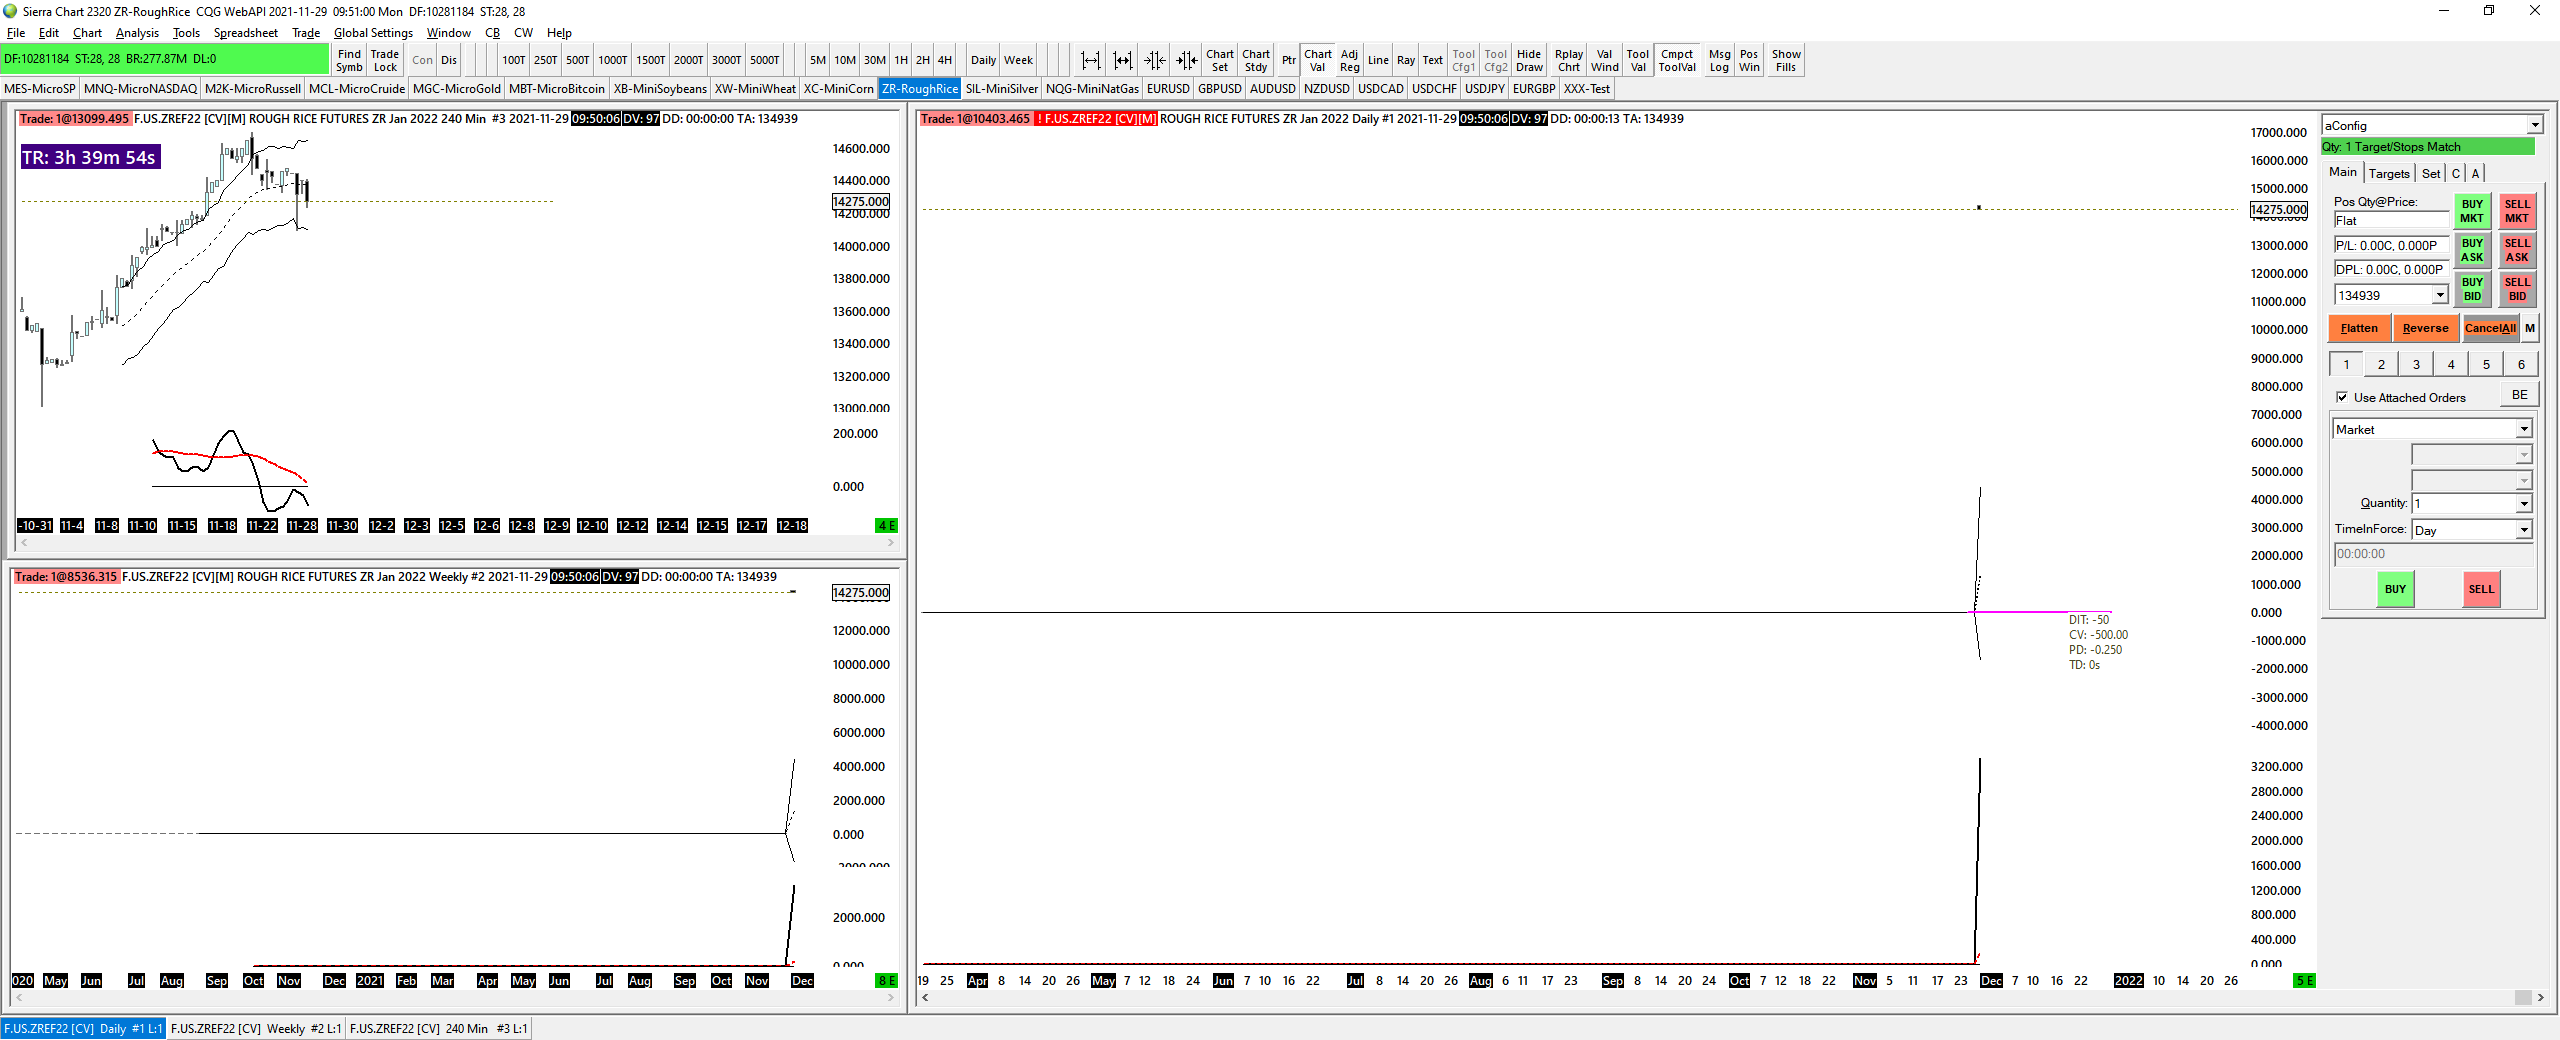Toggle Show Fills on chart
The image size is (2560, 1040).
click(x=1786, y=61)
